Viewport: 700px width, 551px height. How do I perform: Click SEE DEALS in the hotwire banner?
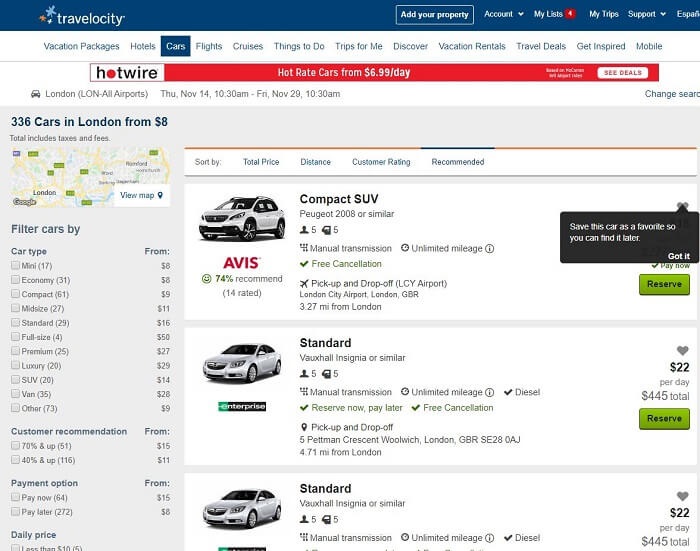[x=623, y=72]
